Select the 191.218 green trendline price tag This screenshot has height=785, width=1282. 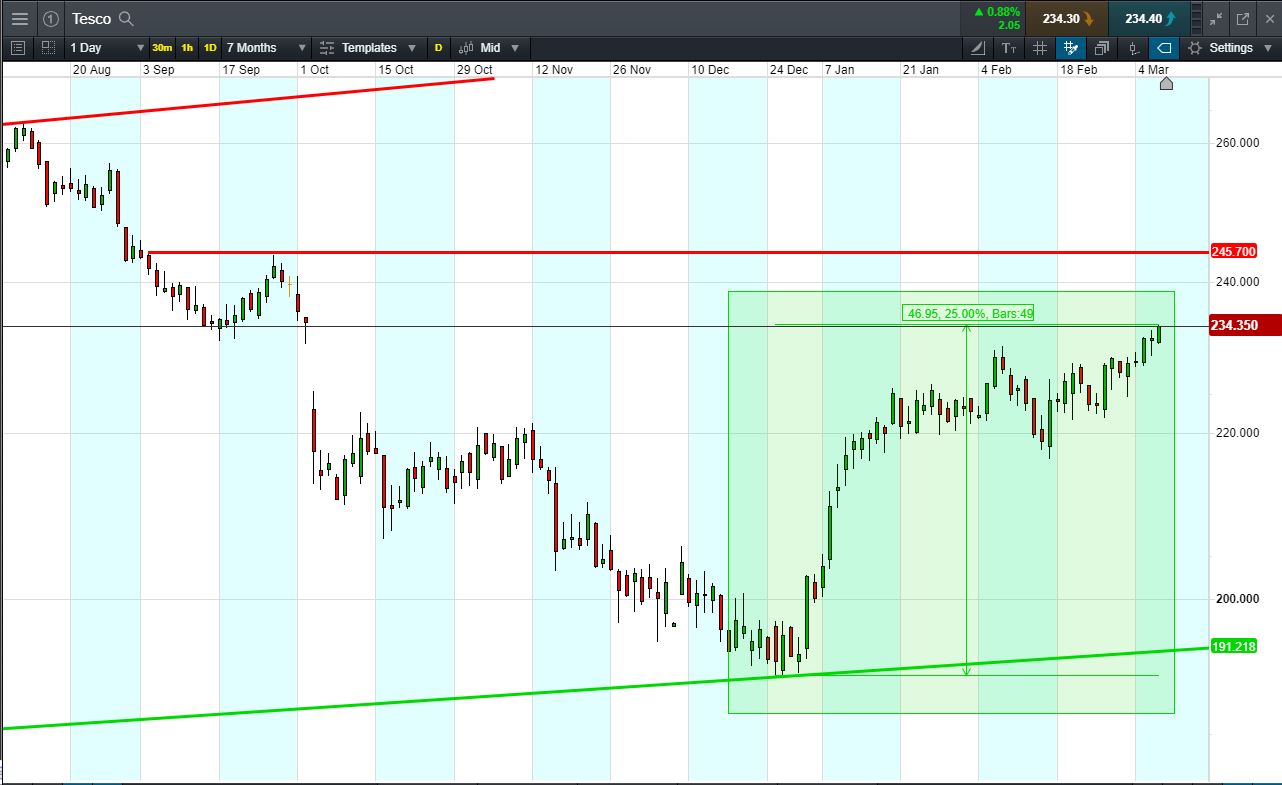click(x=1234, y=646)
